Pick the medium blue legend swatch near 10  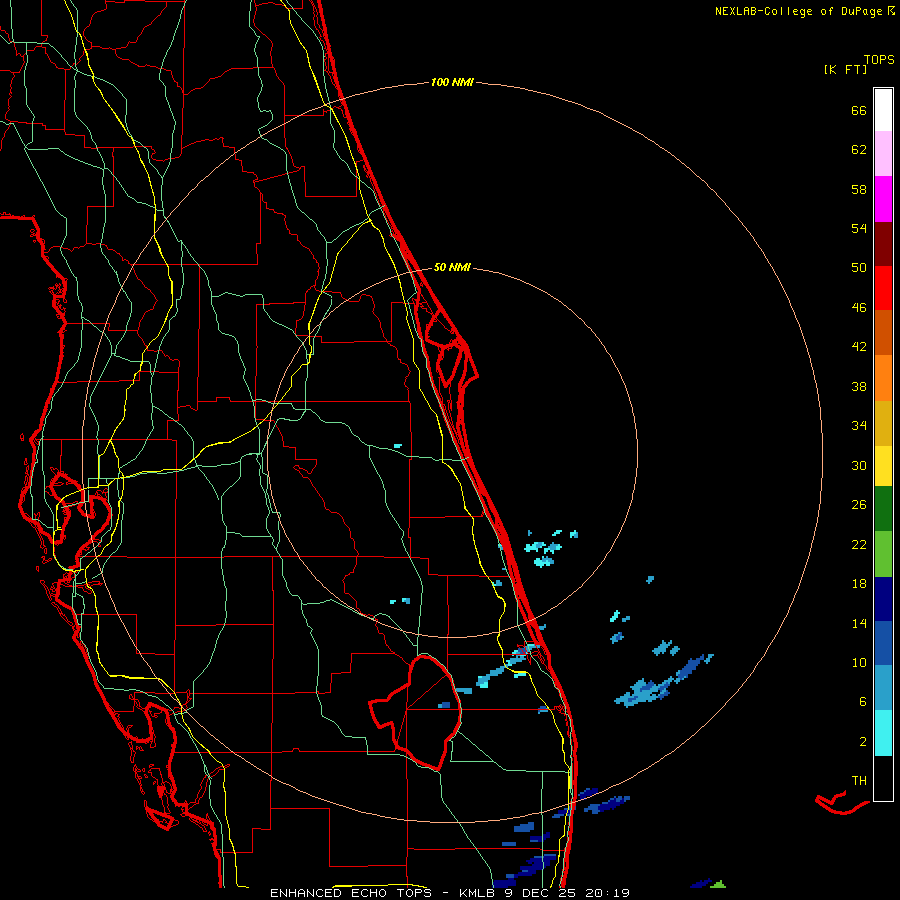coord(883,643)
